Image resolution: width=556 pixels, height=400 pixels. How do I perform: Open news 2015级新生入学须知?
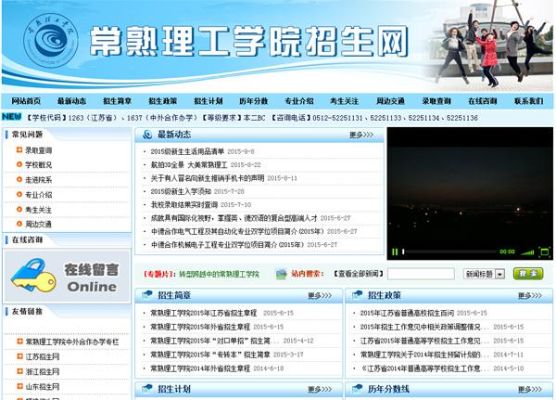[x=181, y=191]
